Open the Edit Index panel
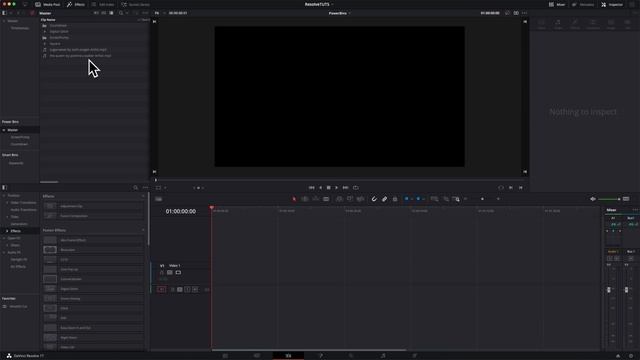This screenshot has width=640, height=360. coord(103,4)
